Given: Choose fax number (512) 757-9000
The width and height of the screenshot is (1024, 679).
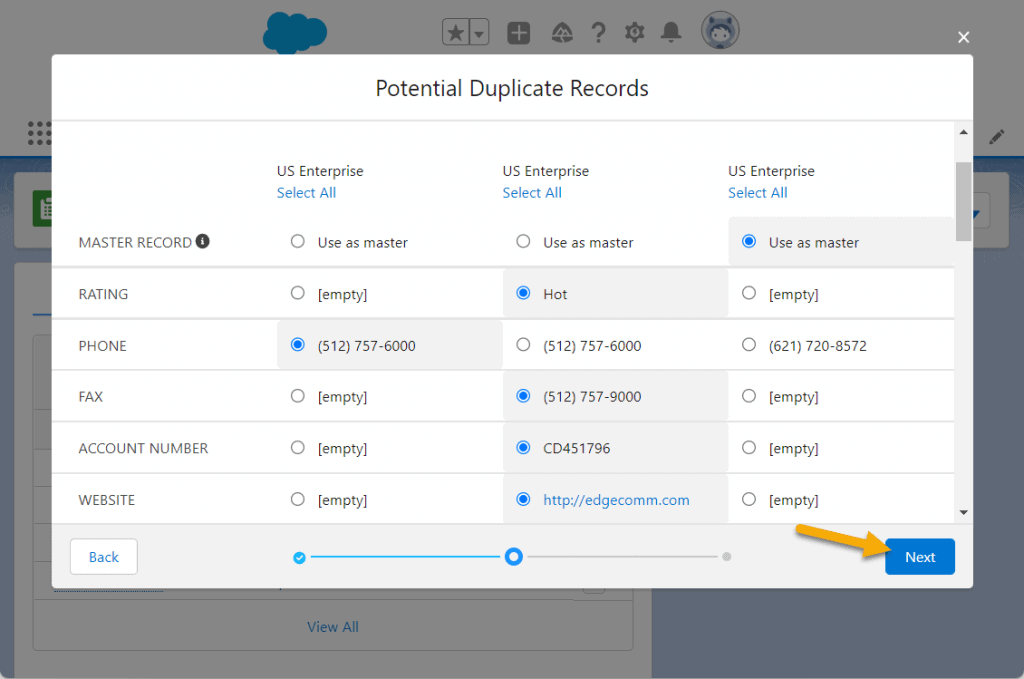Looking at the screenshot, I should click(x=522, y=396).
